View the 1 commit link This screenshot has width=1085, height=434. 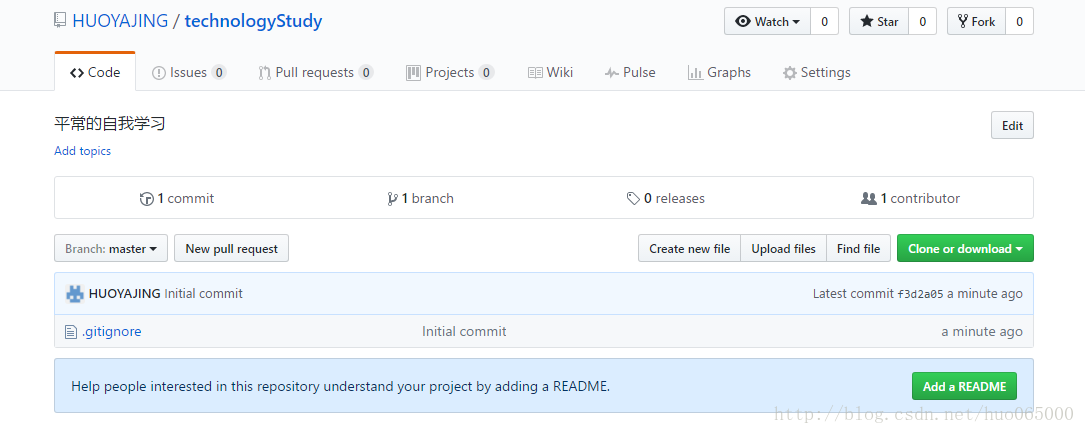pyautogui.click(x=177, y=199)
